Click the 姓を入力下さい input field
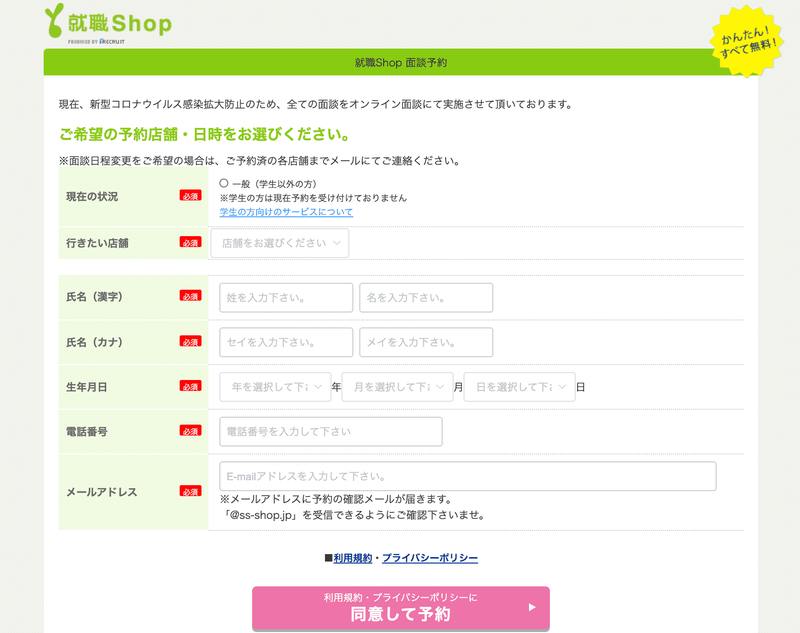 click(x=285, y=297)
